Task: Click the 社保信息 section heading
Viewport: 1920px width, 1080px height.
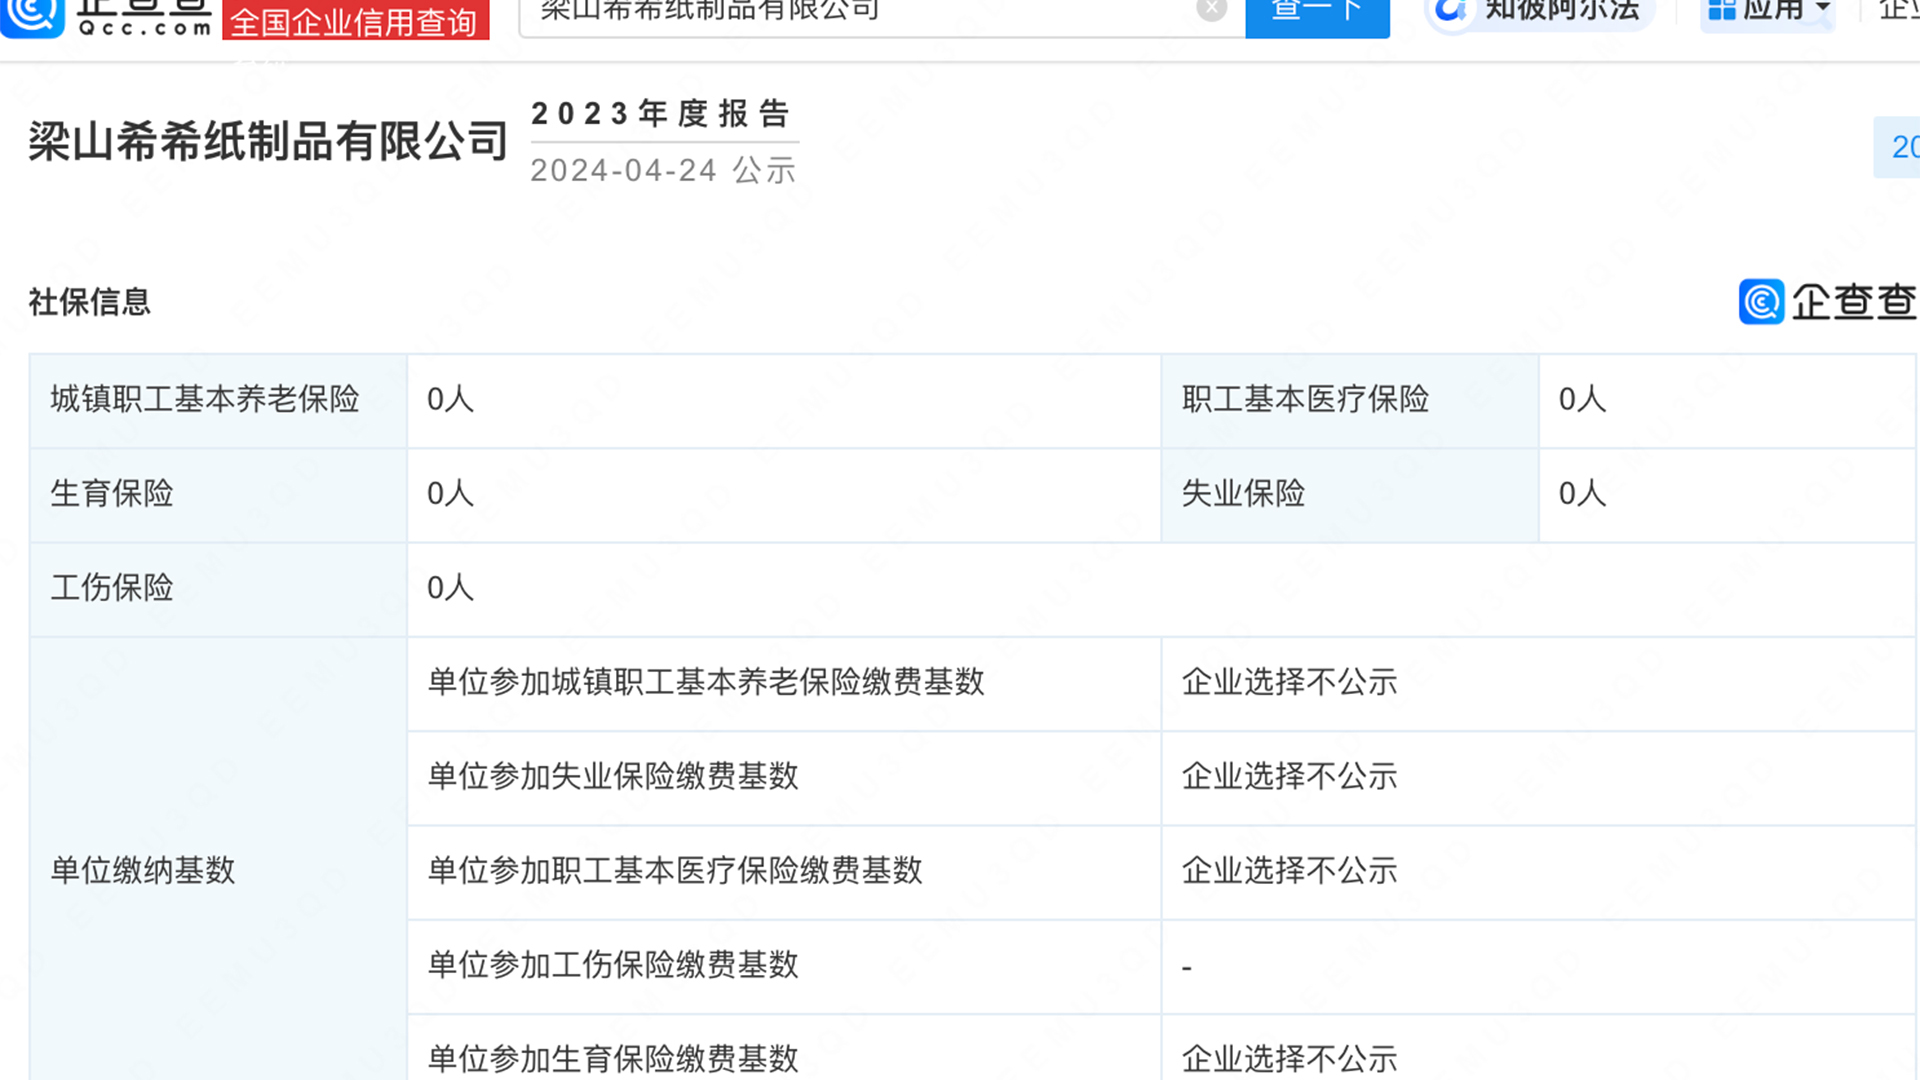Action: (x=90, y=301)
